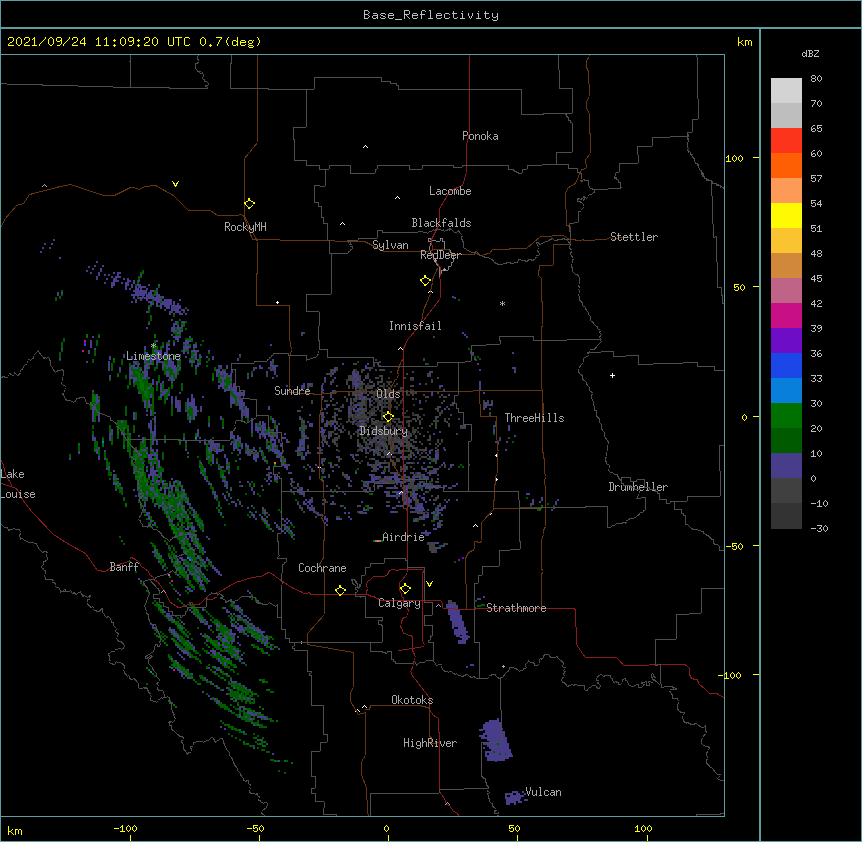Click the Blackfalds city label
Image resolution: width=862 pixels, height=842 pixels.
441,223
